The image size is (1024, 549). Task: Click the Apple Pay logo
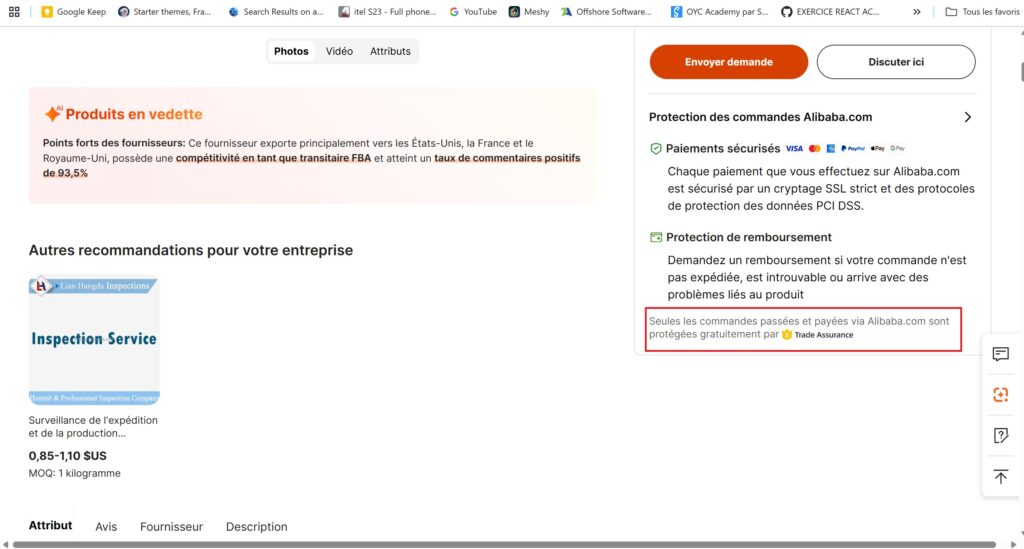click(877, 149)
